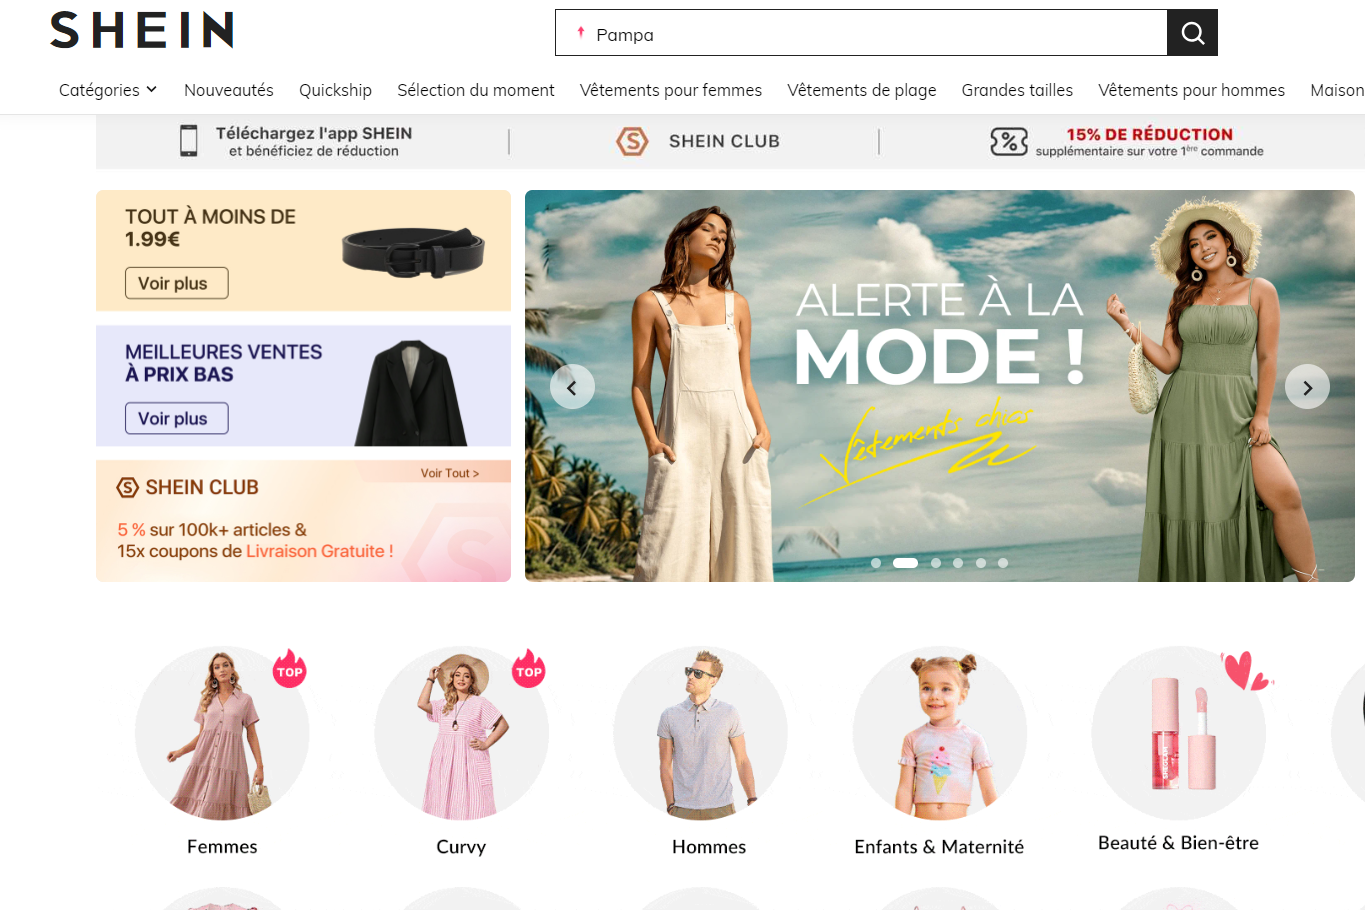The height and width of the screenshot is (910, 1365).
Task: Open the Curvy category thumbnail
Action: [x=461, y=733]
